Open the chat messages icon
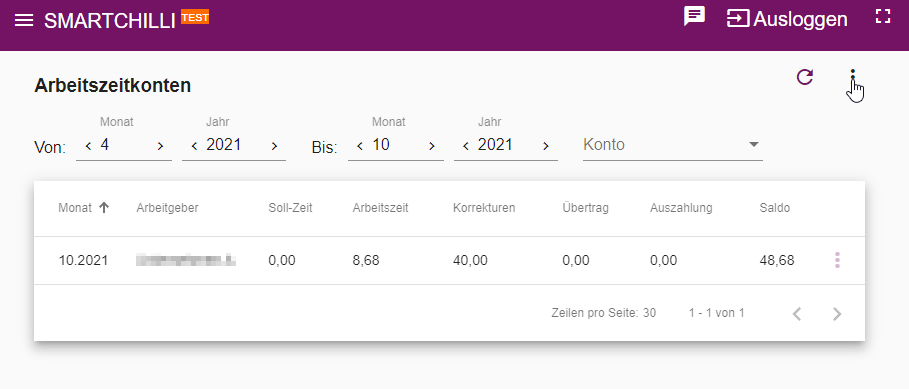The image size is (909, 389). coord(694,16)
